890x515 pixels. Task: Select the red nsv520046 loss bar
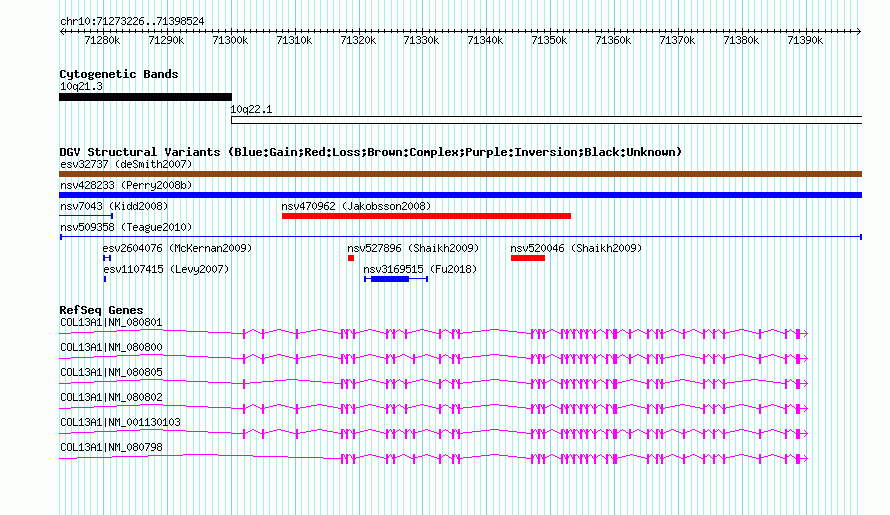528,258
